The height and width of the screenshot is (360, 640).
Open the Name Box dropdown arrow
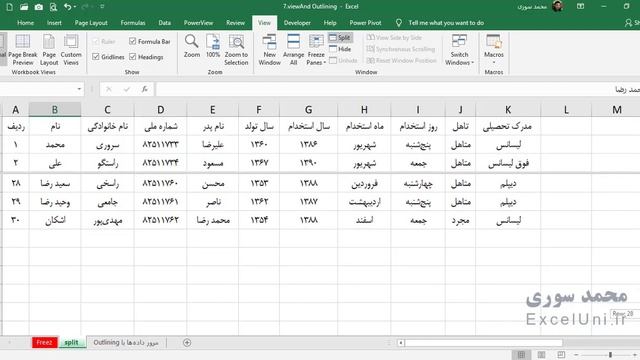click(79, 89)
